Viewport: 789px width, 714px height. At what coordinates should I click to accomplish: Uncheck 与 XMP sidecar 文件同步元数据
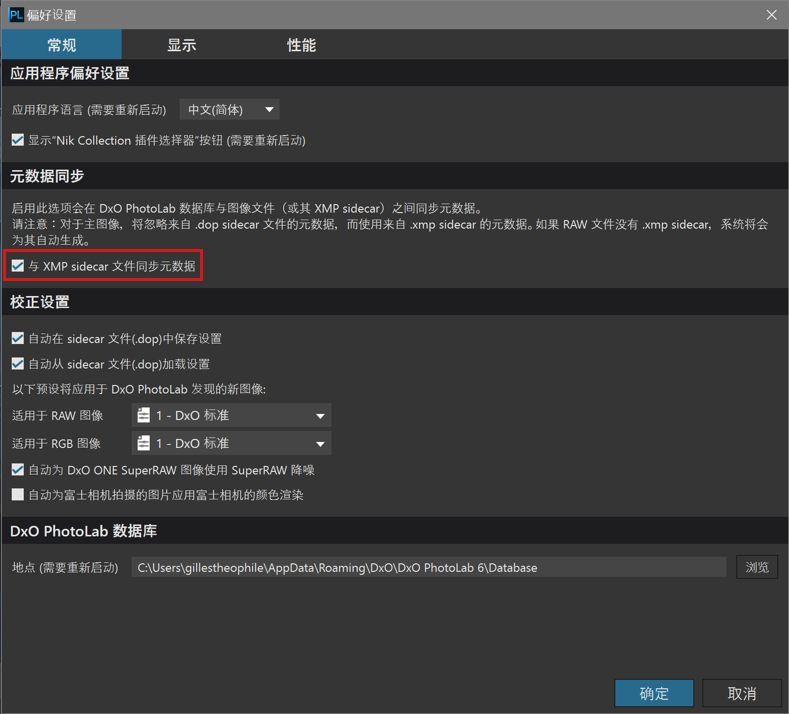point(18,266)
